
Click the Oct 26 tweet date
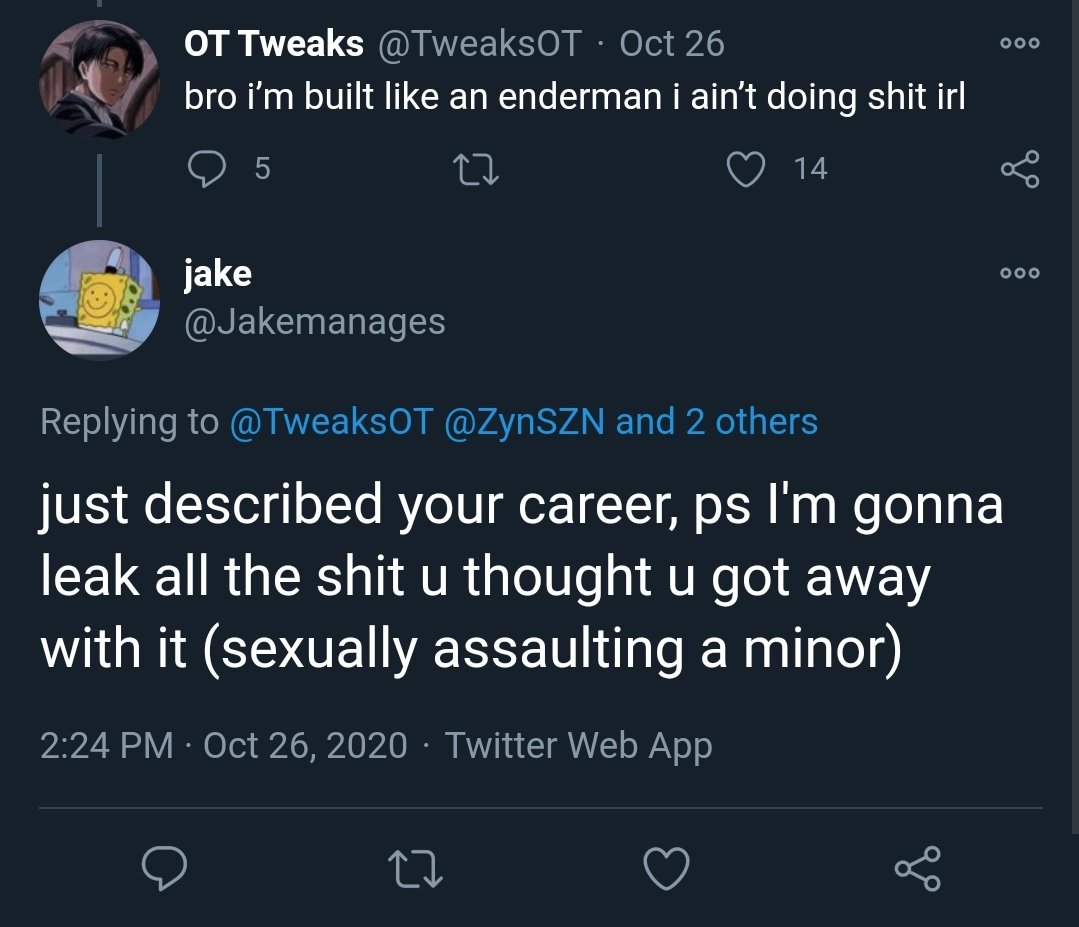[x=672, y=44]
